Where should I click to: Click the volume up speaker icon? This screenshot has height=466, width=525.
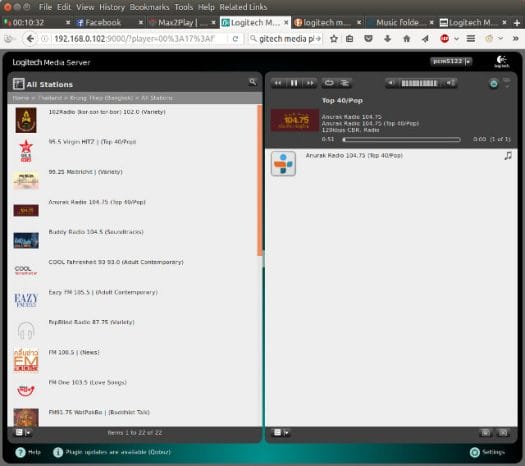(x=451, y=83)
